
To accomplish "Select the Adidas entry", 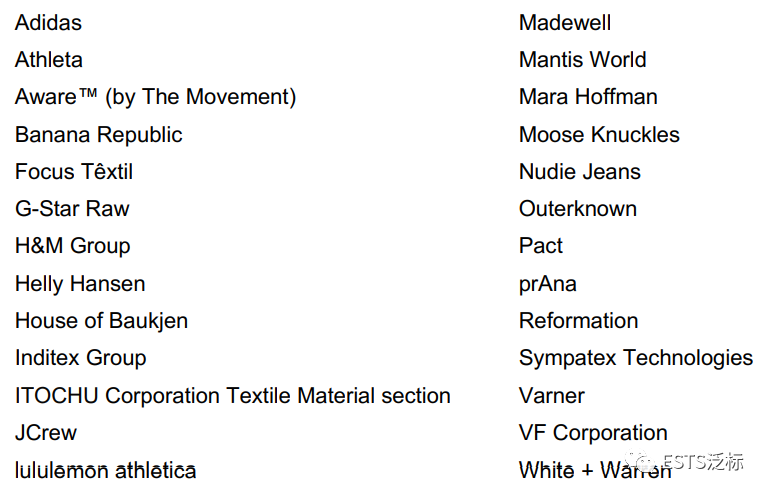I will 48,23.
